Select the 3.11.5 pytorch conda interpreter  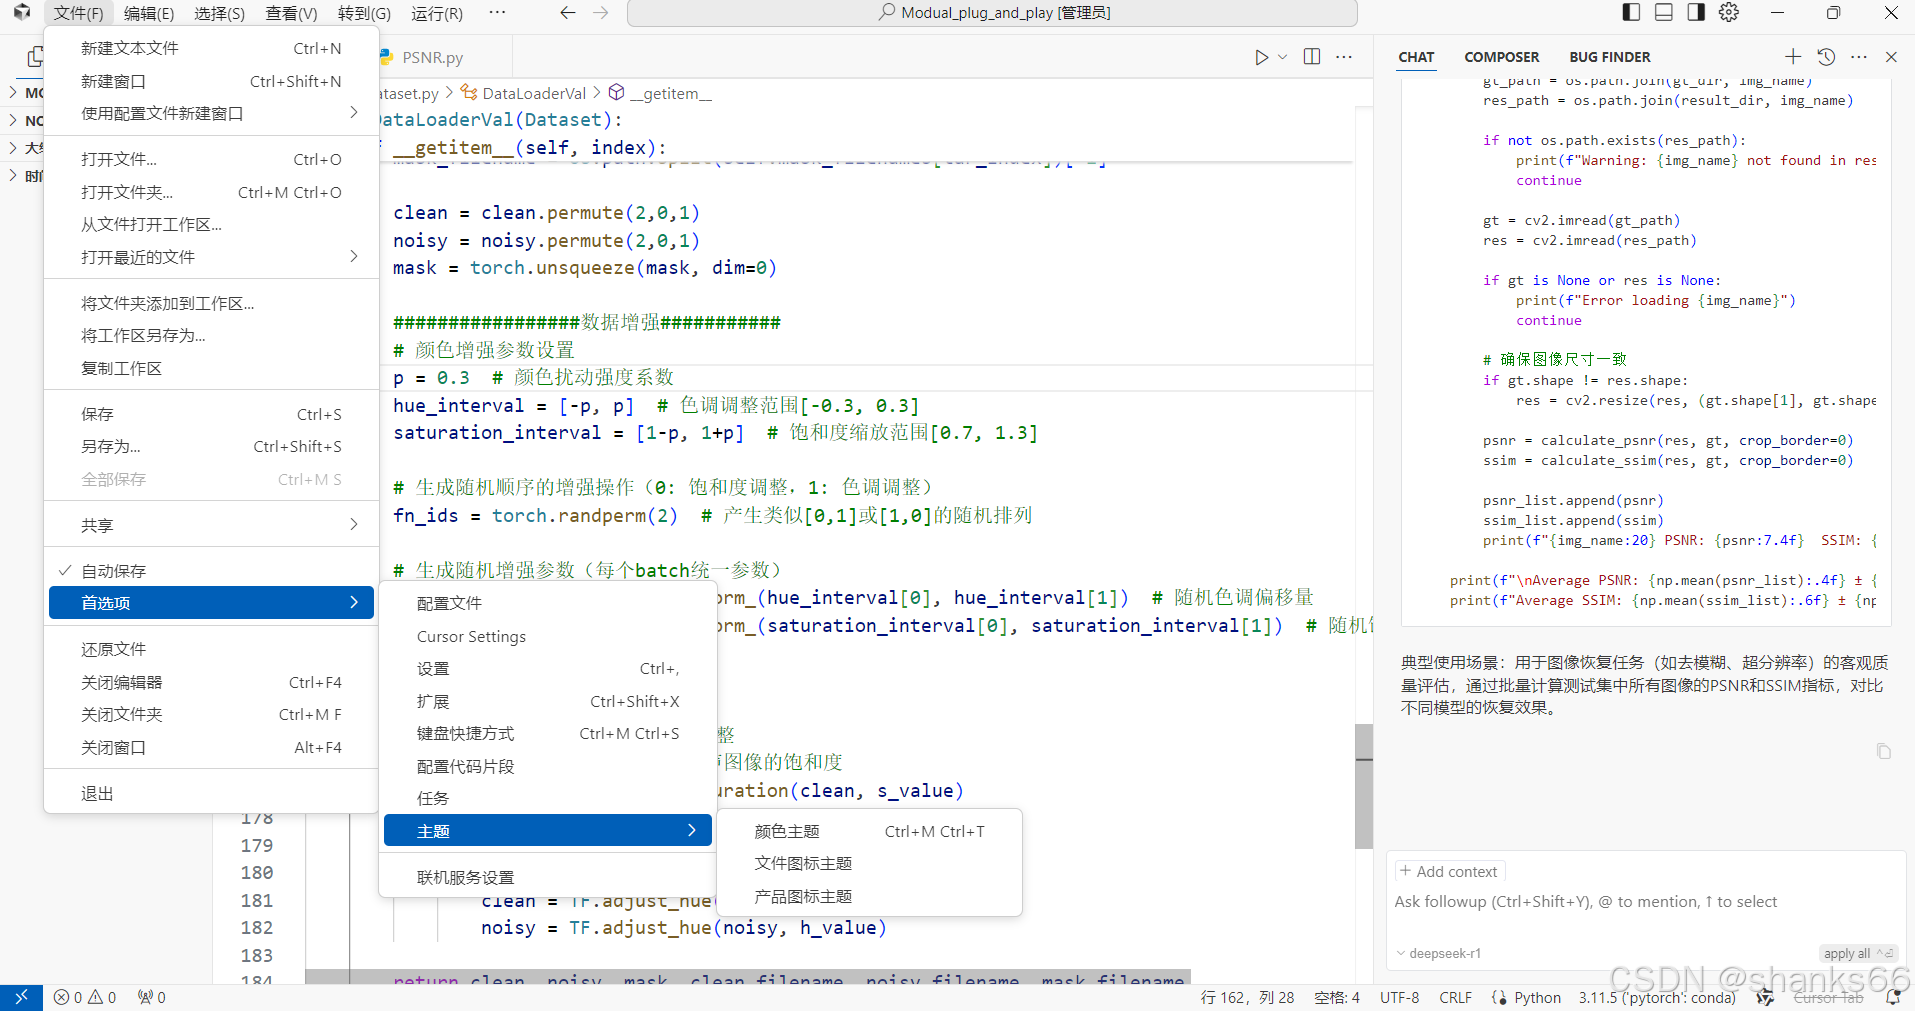tap(1657, 997)
